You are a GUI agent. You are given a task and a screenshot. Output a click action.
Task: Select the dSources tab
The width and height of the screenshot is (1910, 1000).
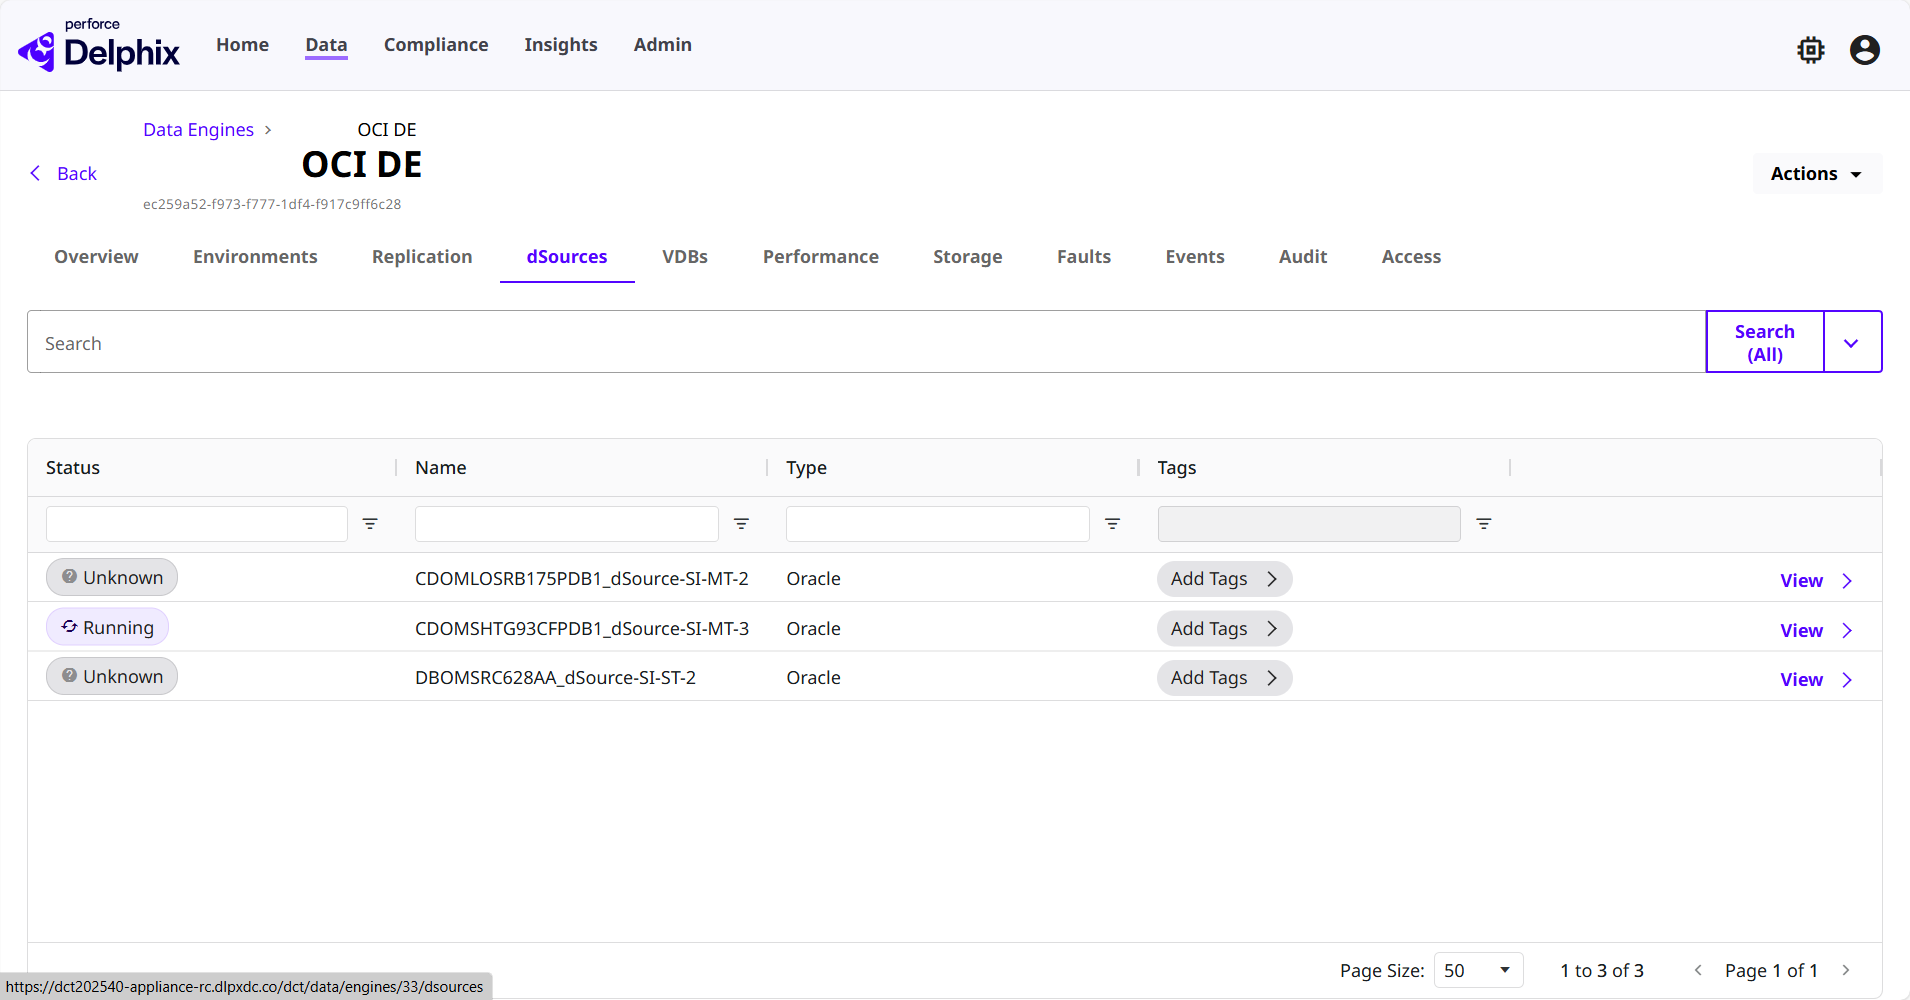tap(567, 257)
